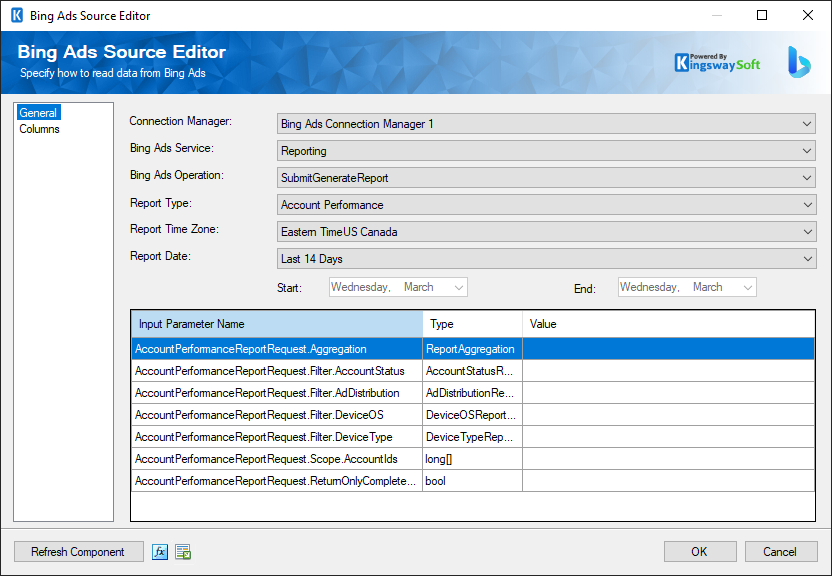
Task: Click the KingswaySoft logo in the banner
Action: [717, 63]
